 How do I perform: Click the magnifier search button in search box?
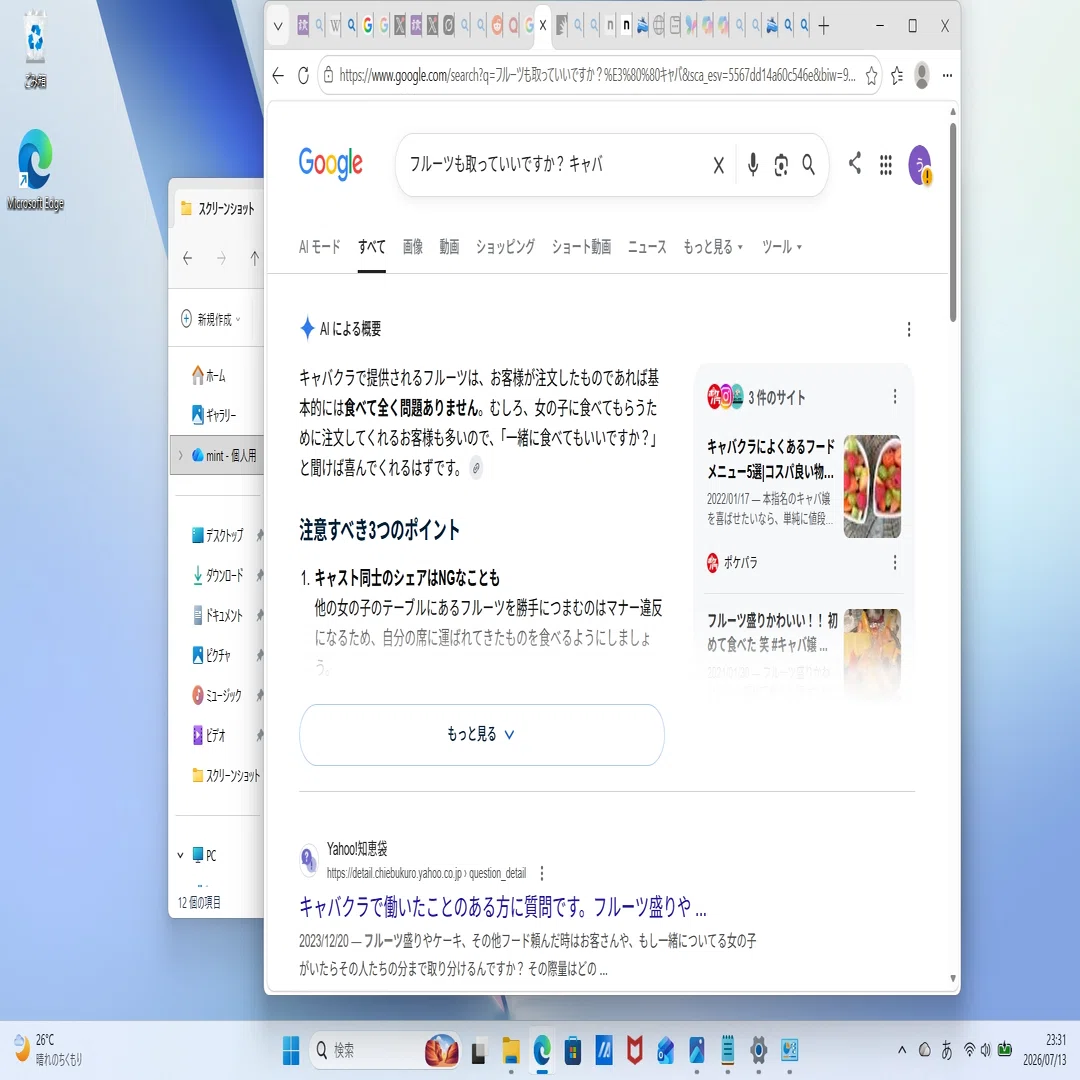click(x=808, y=165)
